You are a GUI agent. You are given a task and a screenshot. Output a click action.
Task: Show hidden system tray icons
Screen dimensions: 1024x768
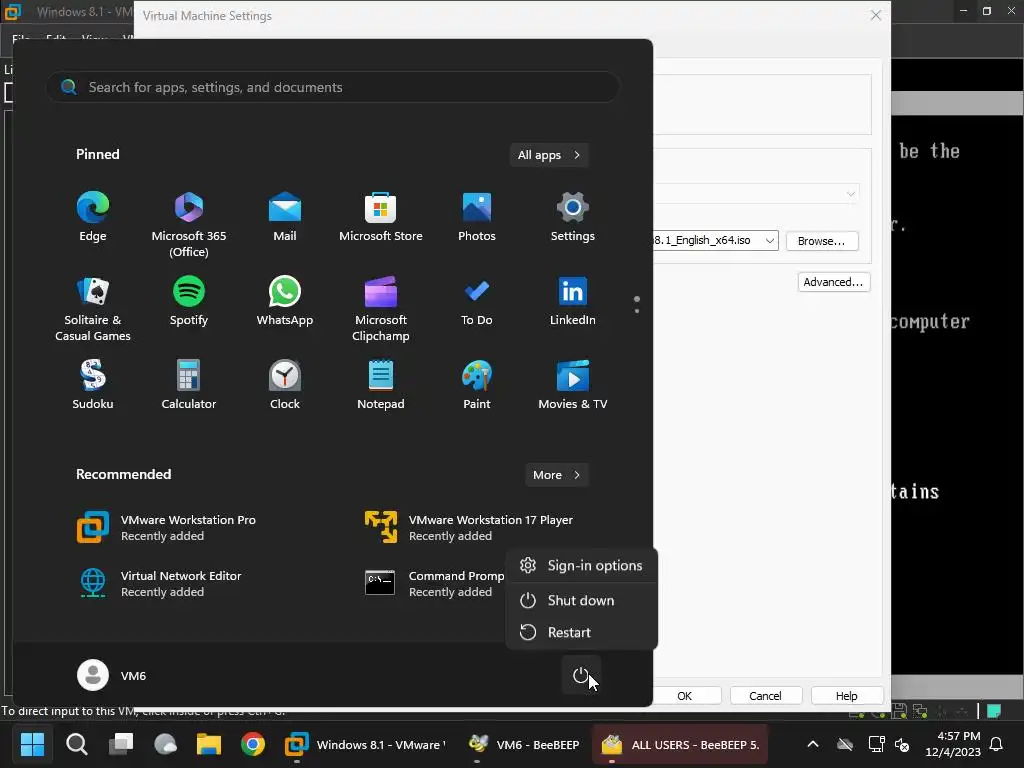[813, 744]
